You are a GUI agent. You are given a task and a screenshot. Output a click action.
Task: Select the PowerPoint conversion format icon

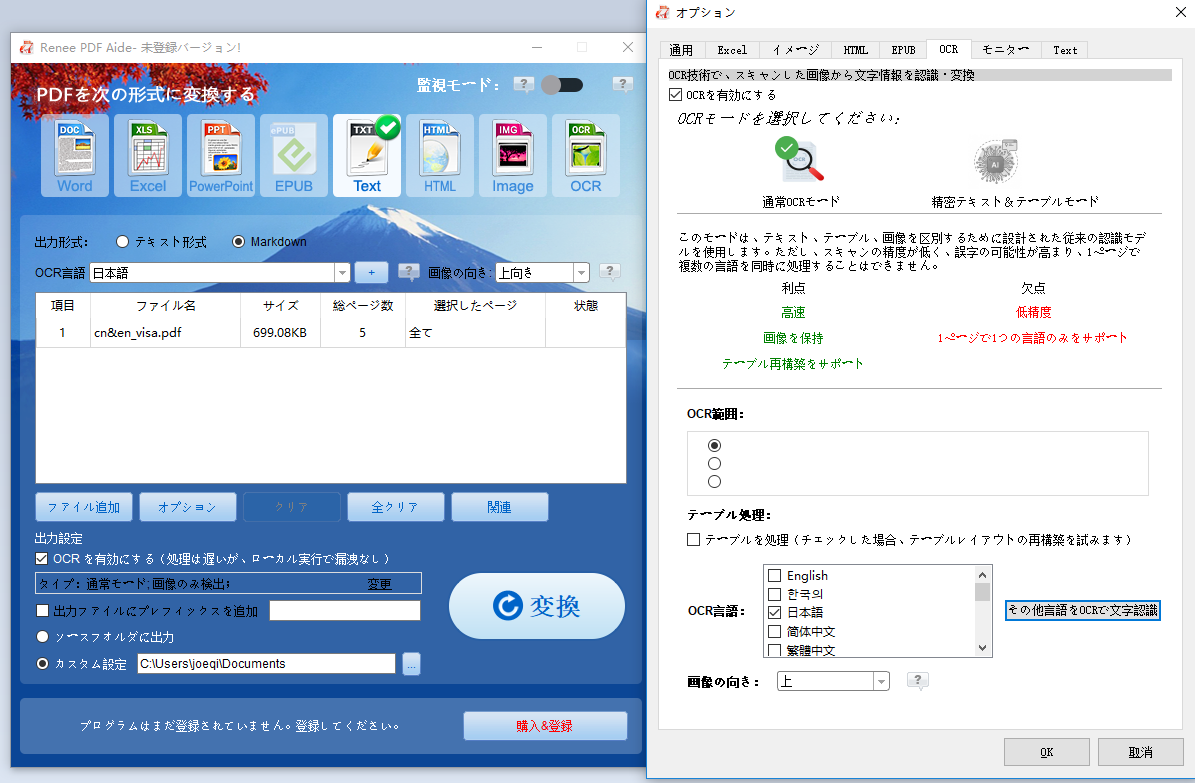(x=220, y=155)
